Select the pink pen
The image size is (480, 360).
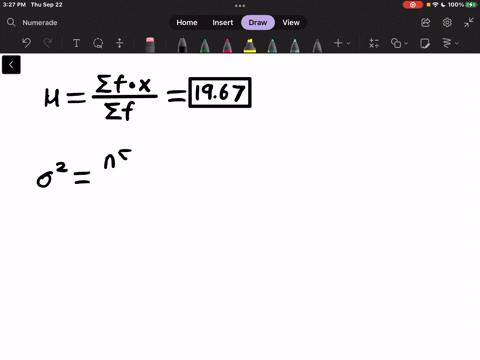pyautogui.click(x=227, y=45)
